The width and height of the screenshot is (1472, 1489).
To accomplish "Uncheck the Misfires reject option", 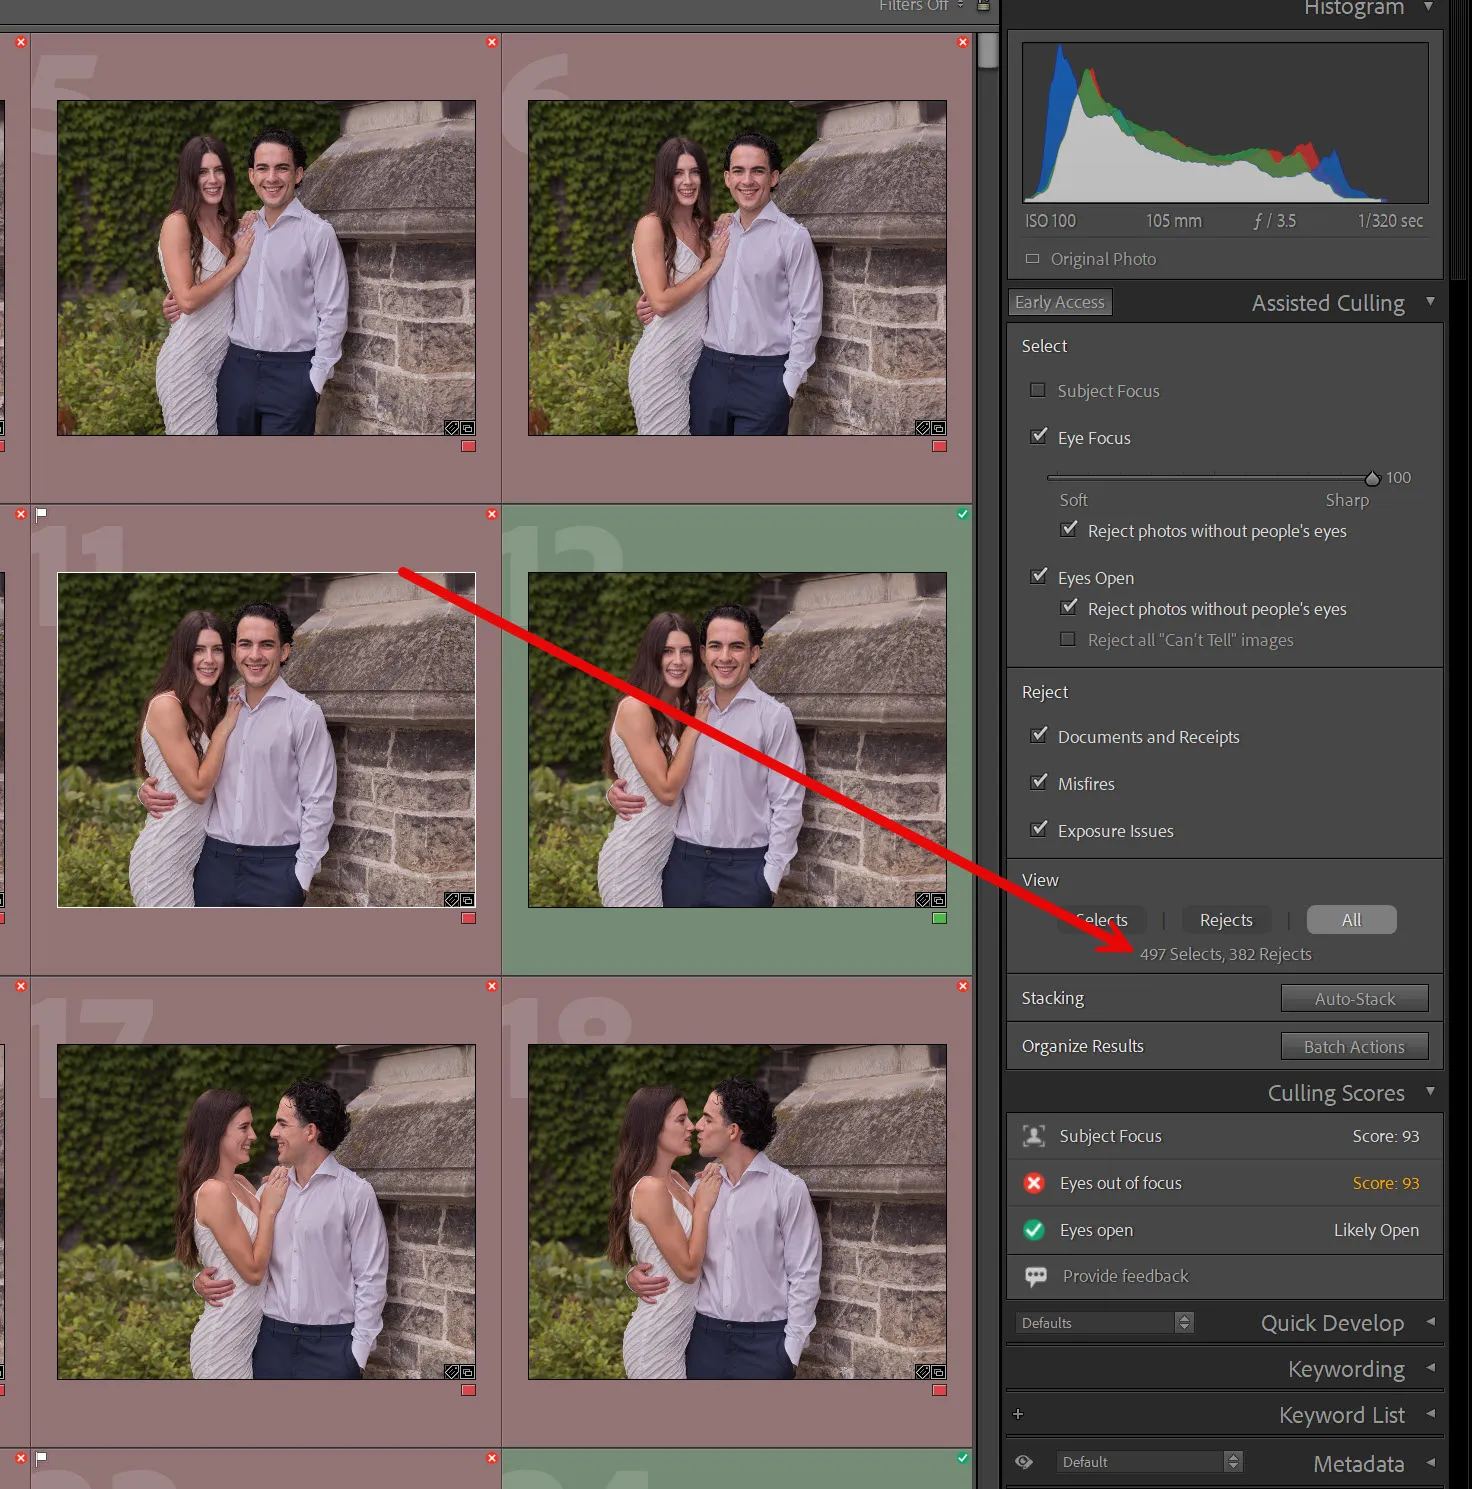I will click(x=1039, y=783).
